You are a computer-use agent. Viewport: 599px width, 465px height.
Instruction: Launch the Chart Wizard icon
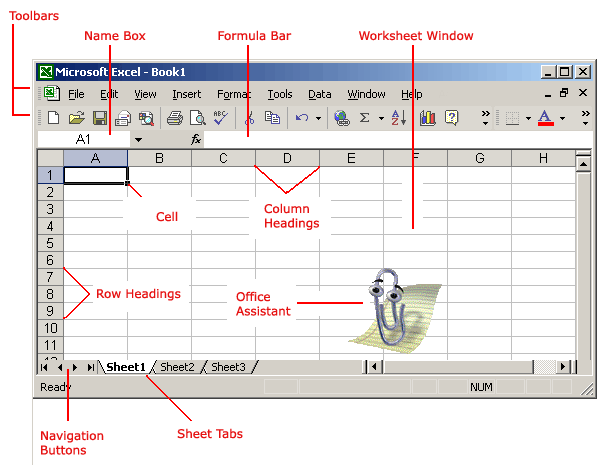click(x=427, y=118)
